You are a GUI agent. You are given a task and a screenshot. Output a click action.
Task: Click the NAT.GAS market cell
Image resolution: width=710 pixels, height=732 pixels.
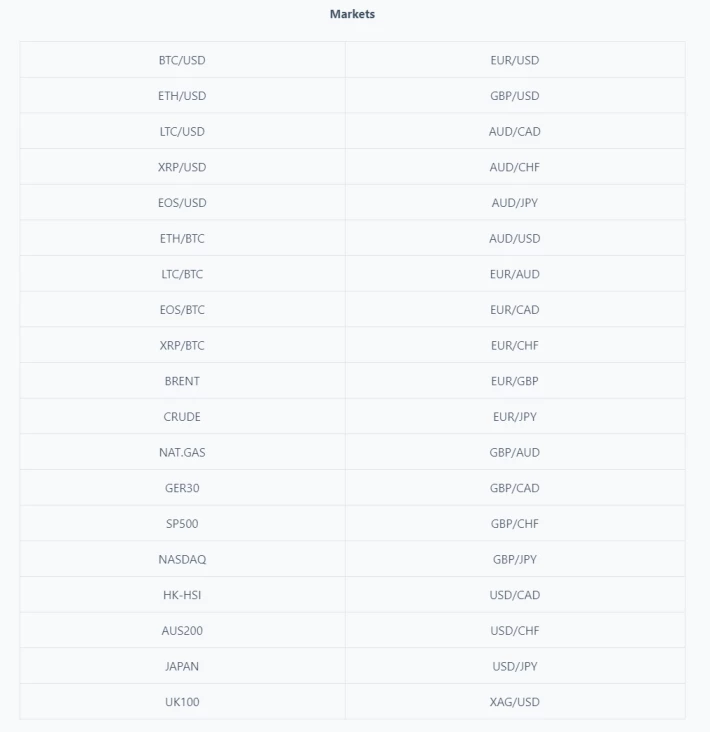tap(182, 452)
